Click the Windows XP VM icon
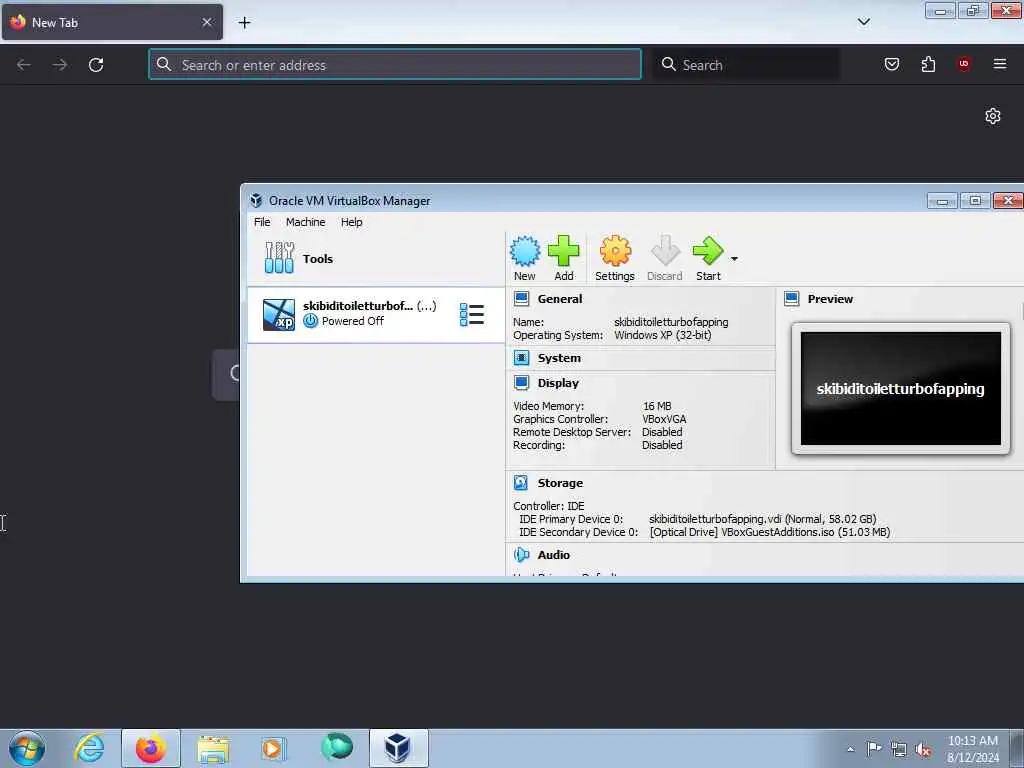Viewport: 1024px width, 768px height. point(278,314)
